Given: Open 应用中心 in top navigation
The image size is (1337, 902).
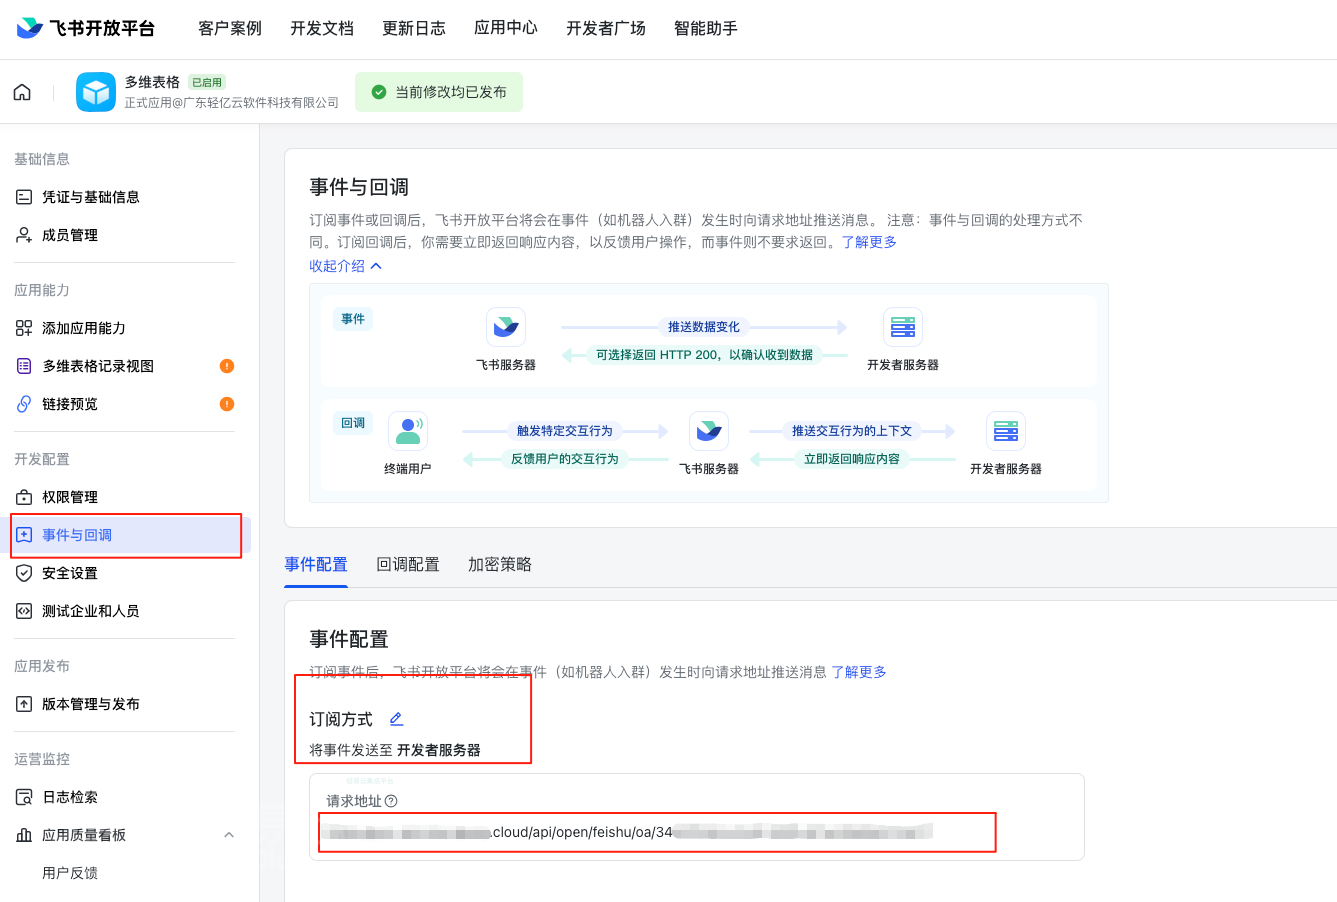Looking at the screenshot, I should pyautogui.click(x=506, y=28).
